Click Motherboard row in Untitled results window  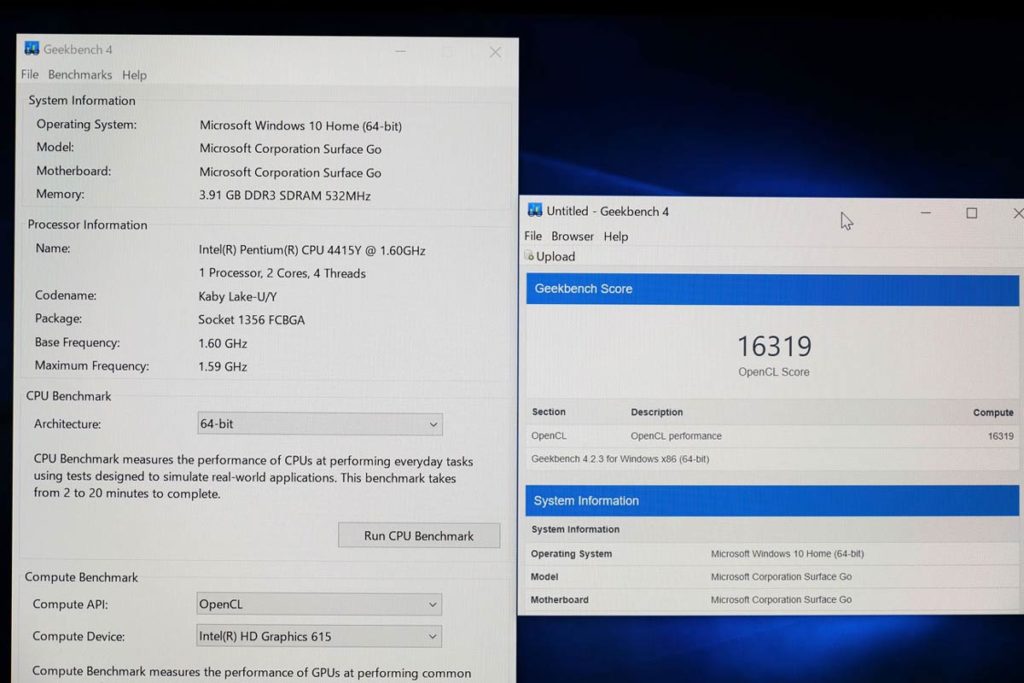[773, 599]
